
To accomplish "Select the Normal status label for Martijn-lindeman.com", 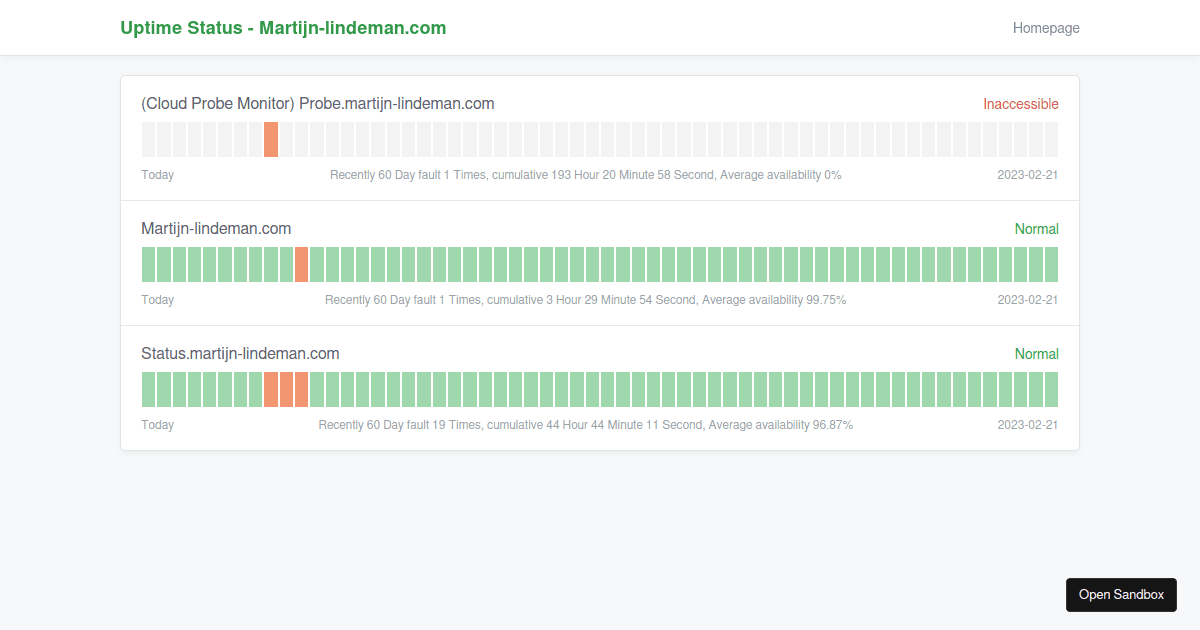I will pos(1037,228).
